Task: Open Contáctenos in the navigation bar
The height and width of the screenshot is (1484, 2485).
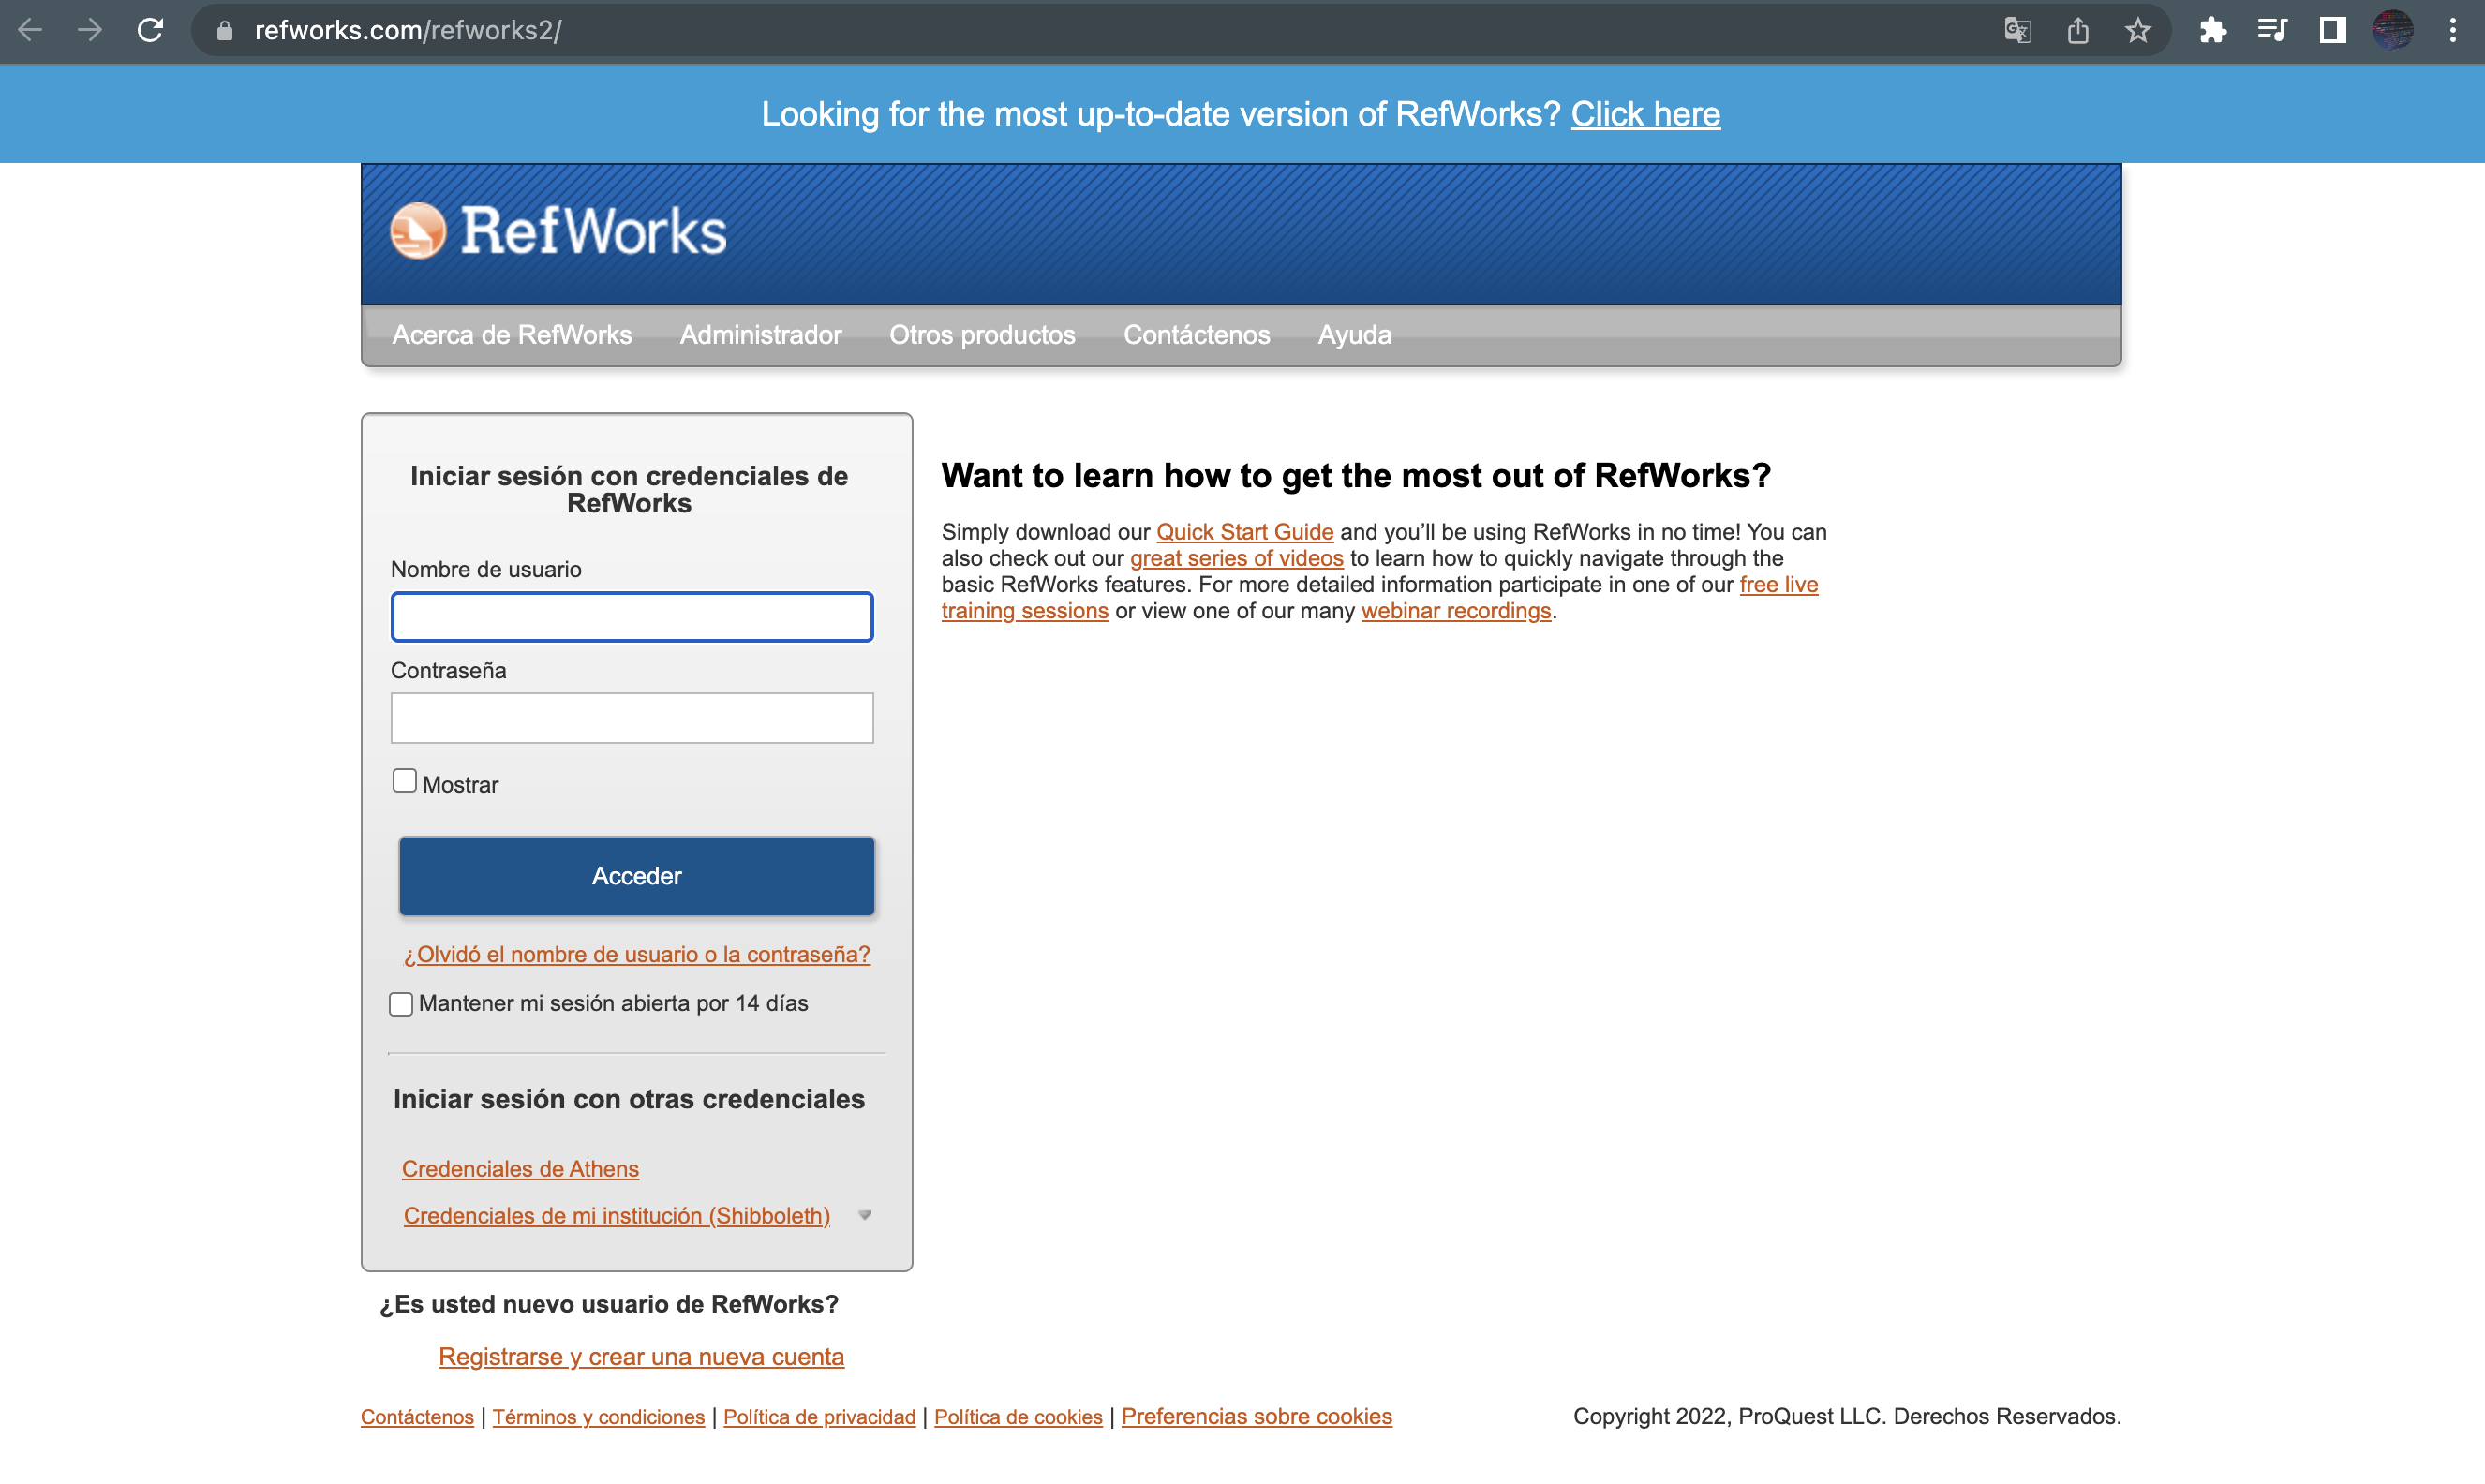Action: (1197, 334)
